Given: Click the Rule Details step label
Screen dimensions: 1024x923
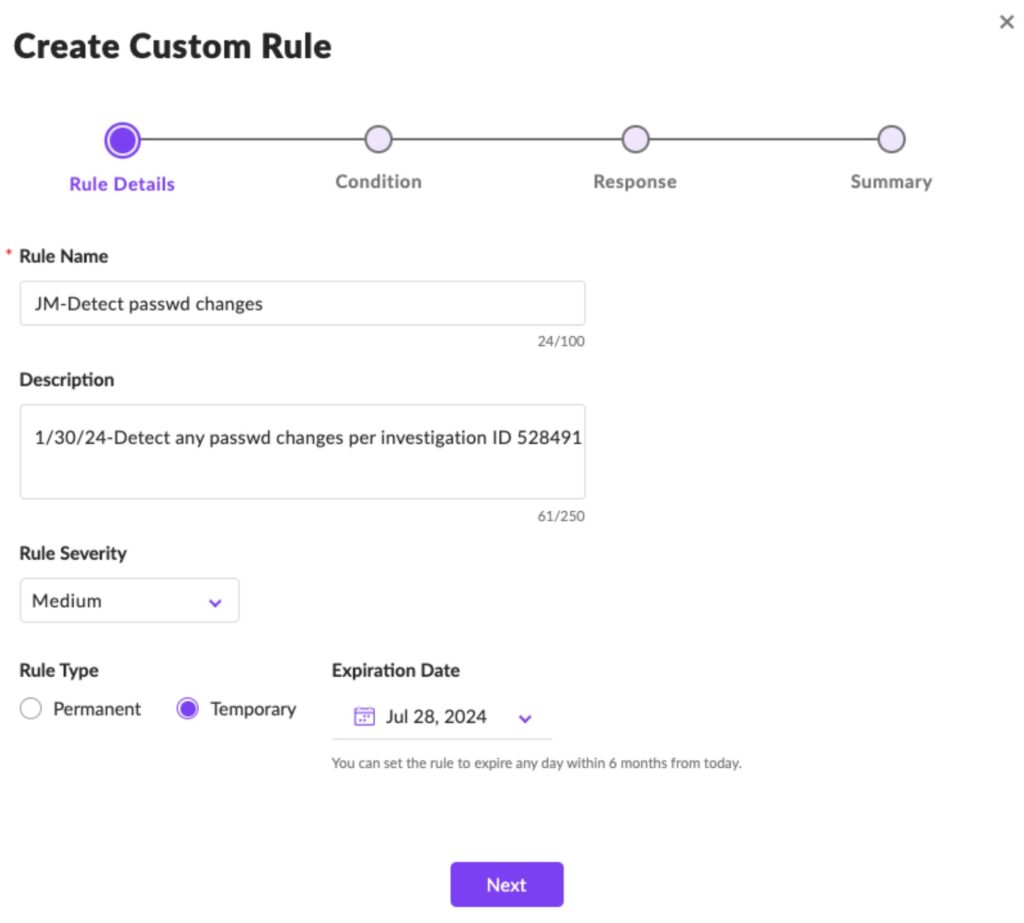Looking at the screenshot, I should click(121, 182).
